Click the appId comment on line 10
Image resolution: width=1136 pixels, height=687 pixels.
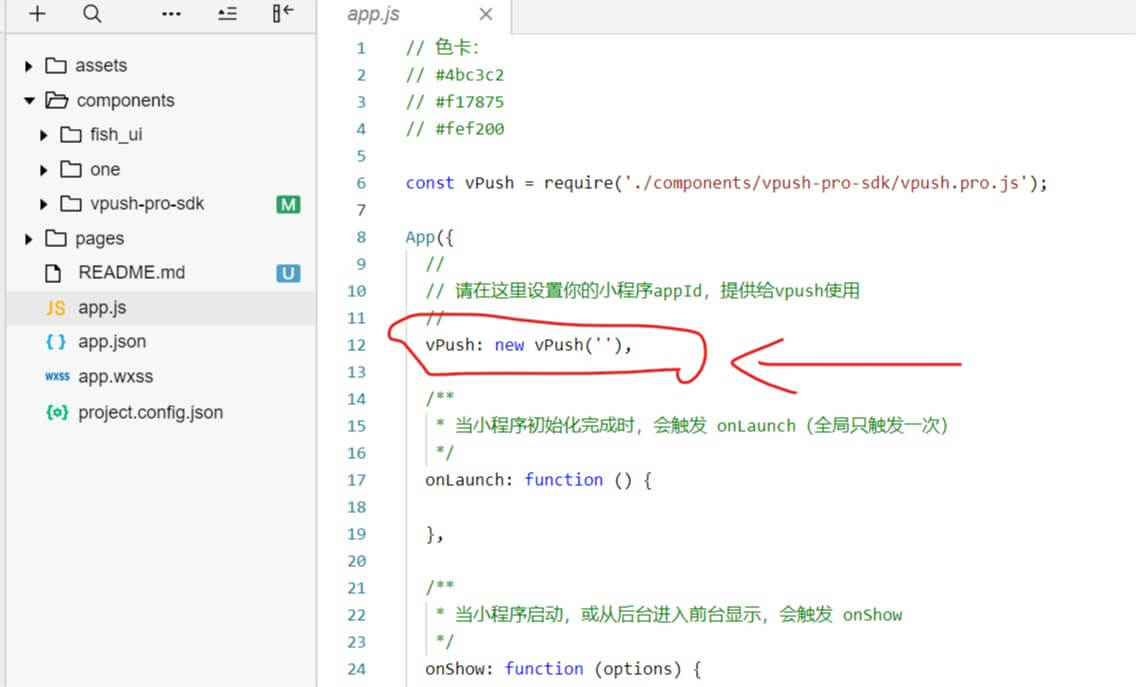(x=643, y=291)
